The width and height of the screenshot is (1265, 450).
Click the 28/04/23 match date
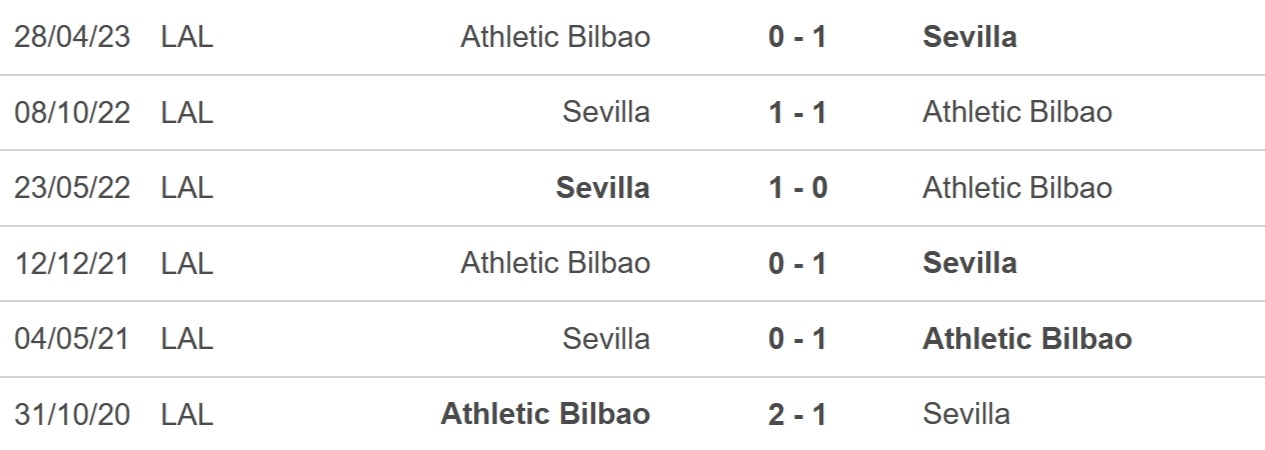pyautogui.click(x=73, y=37)
